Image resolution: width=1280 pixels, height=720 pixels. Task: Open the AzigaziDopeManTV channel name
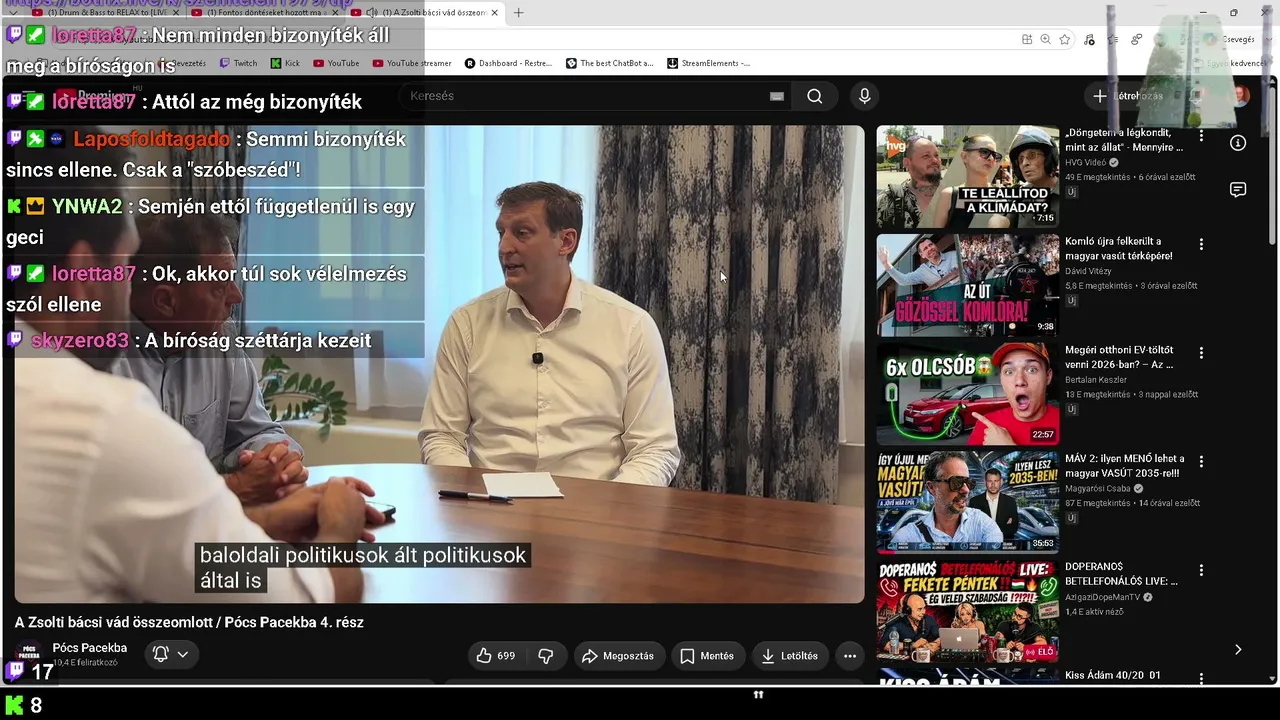(1103, 598)
